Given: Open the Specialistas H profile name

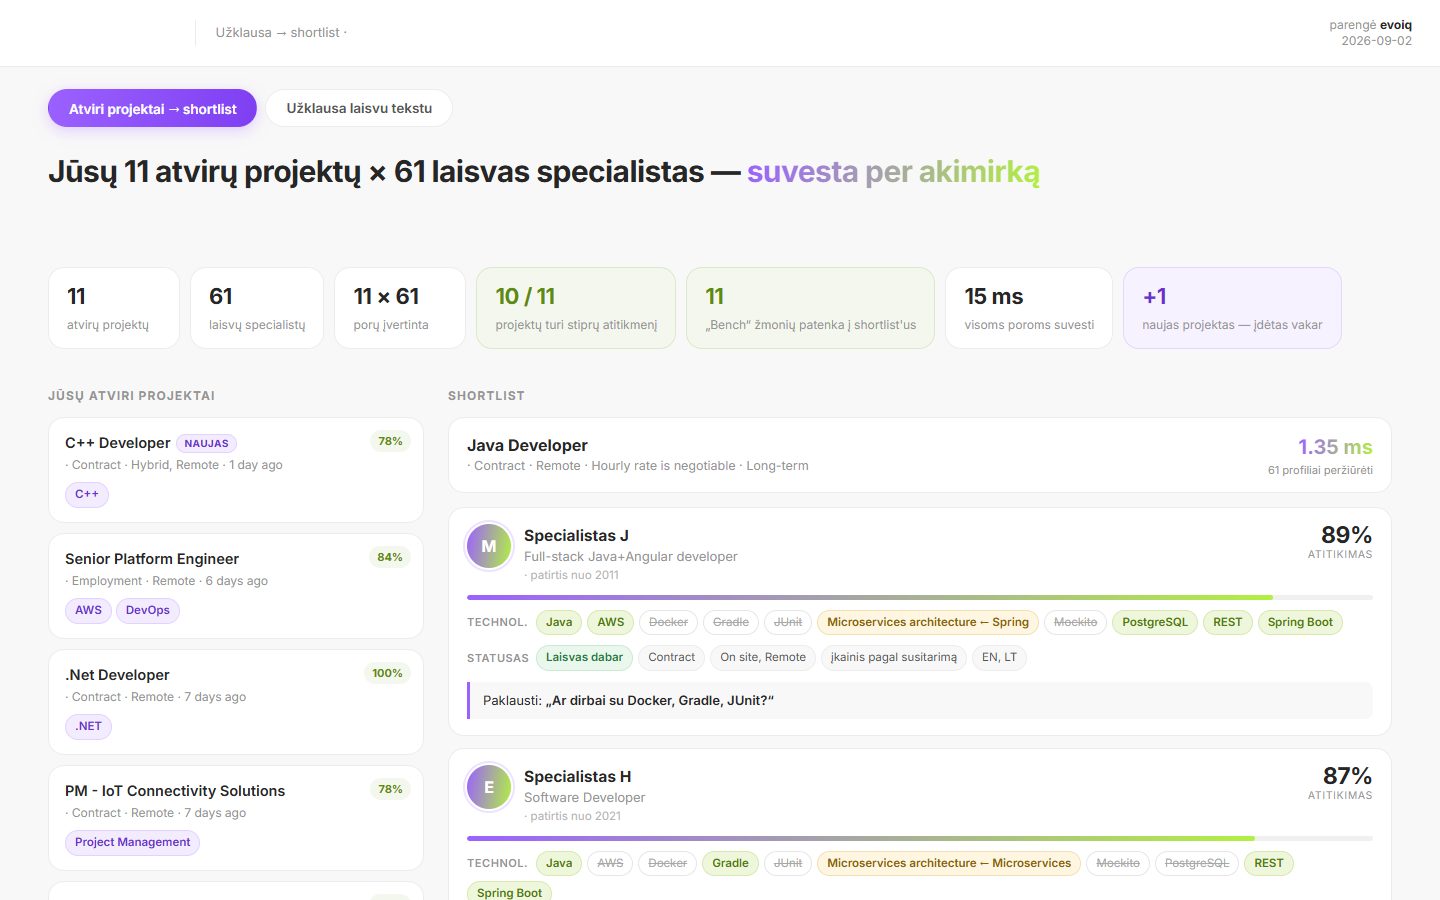Looking at the screenshot, I should (577, 777).
